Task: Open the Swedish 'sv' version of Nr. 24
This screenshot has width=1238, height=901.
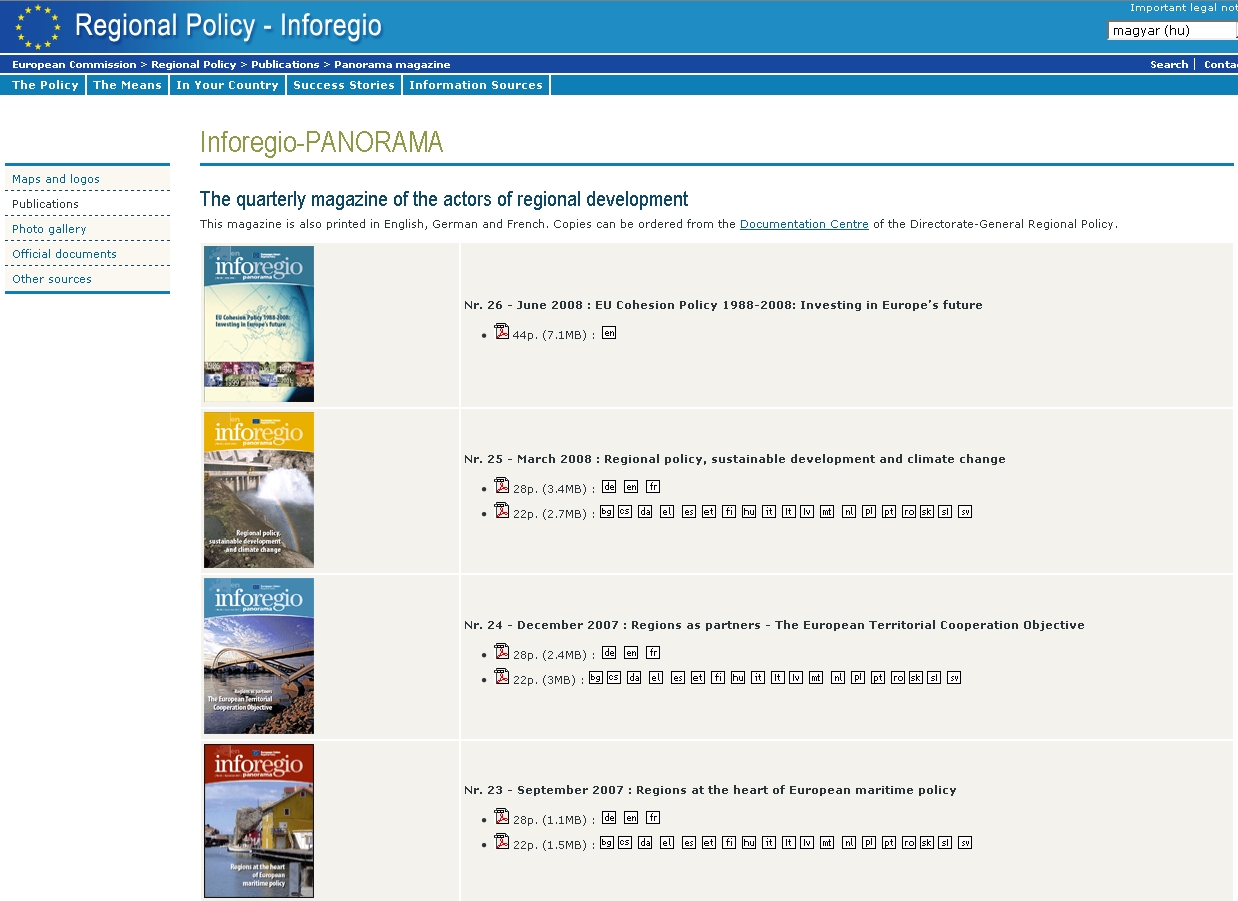Action: tap(954, 678)
